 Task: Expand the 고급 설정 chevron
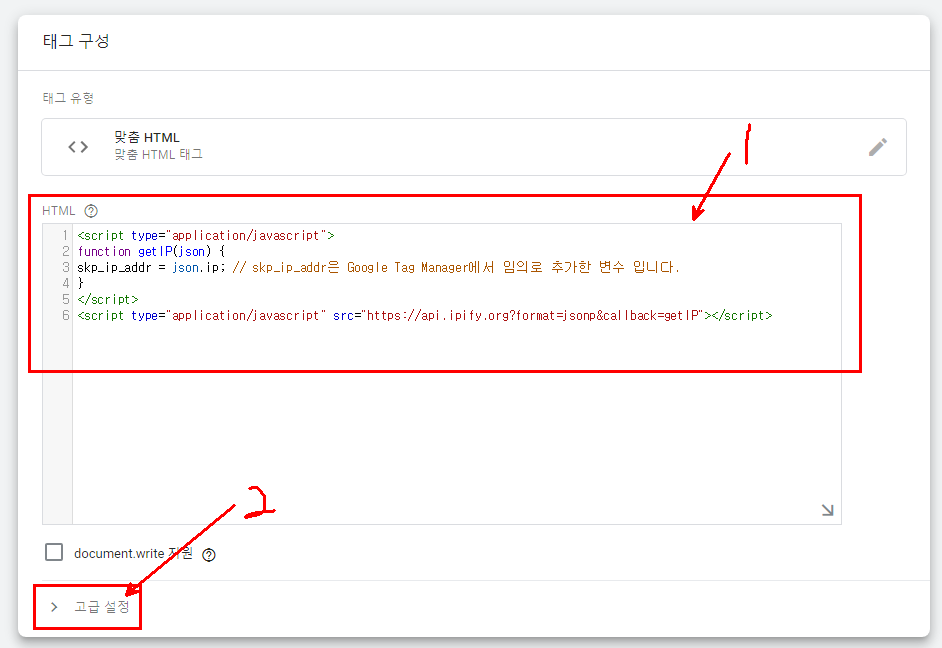pyautogui.click(x=54, y=607)
